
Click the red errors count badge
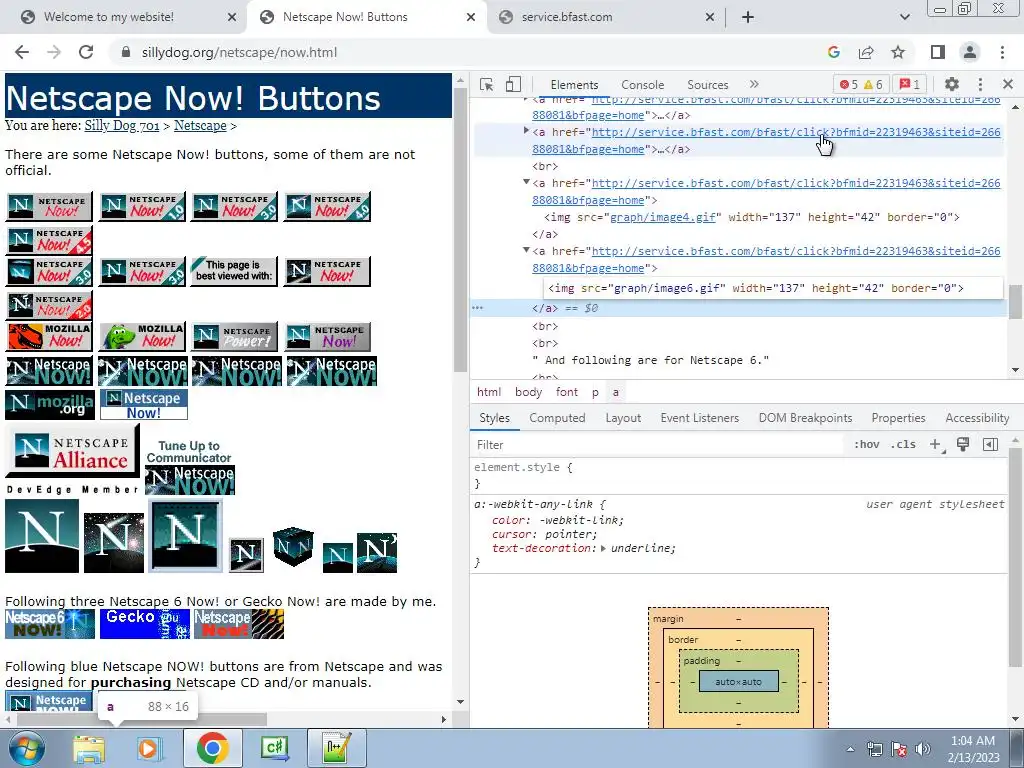point(849,84)
